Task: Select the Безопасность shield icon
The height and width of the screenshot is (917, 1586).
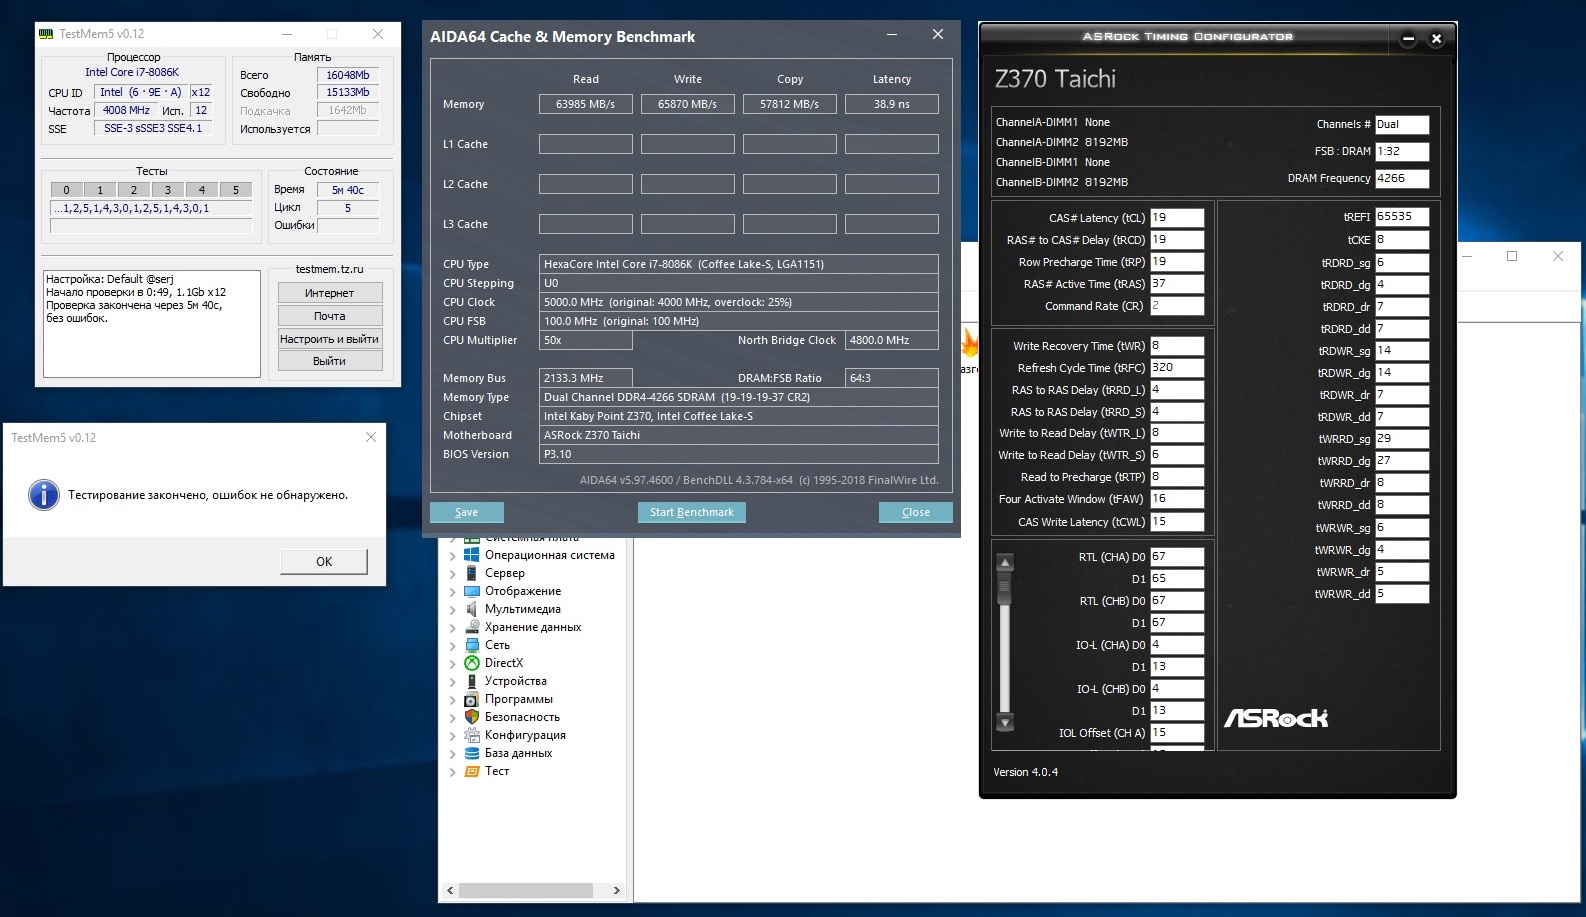Action: 472,717
